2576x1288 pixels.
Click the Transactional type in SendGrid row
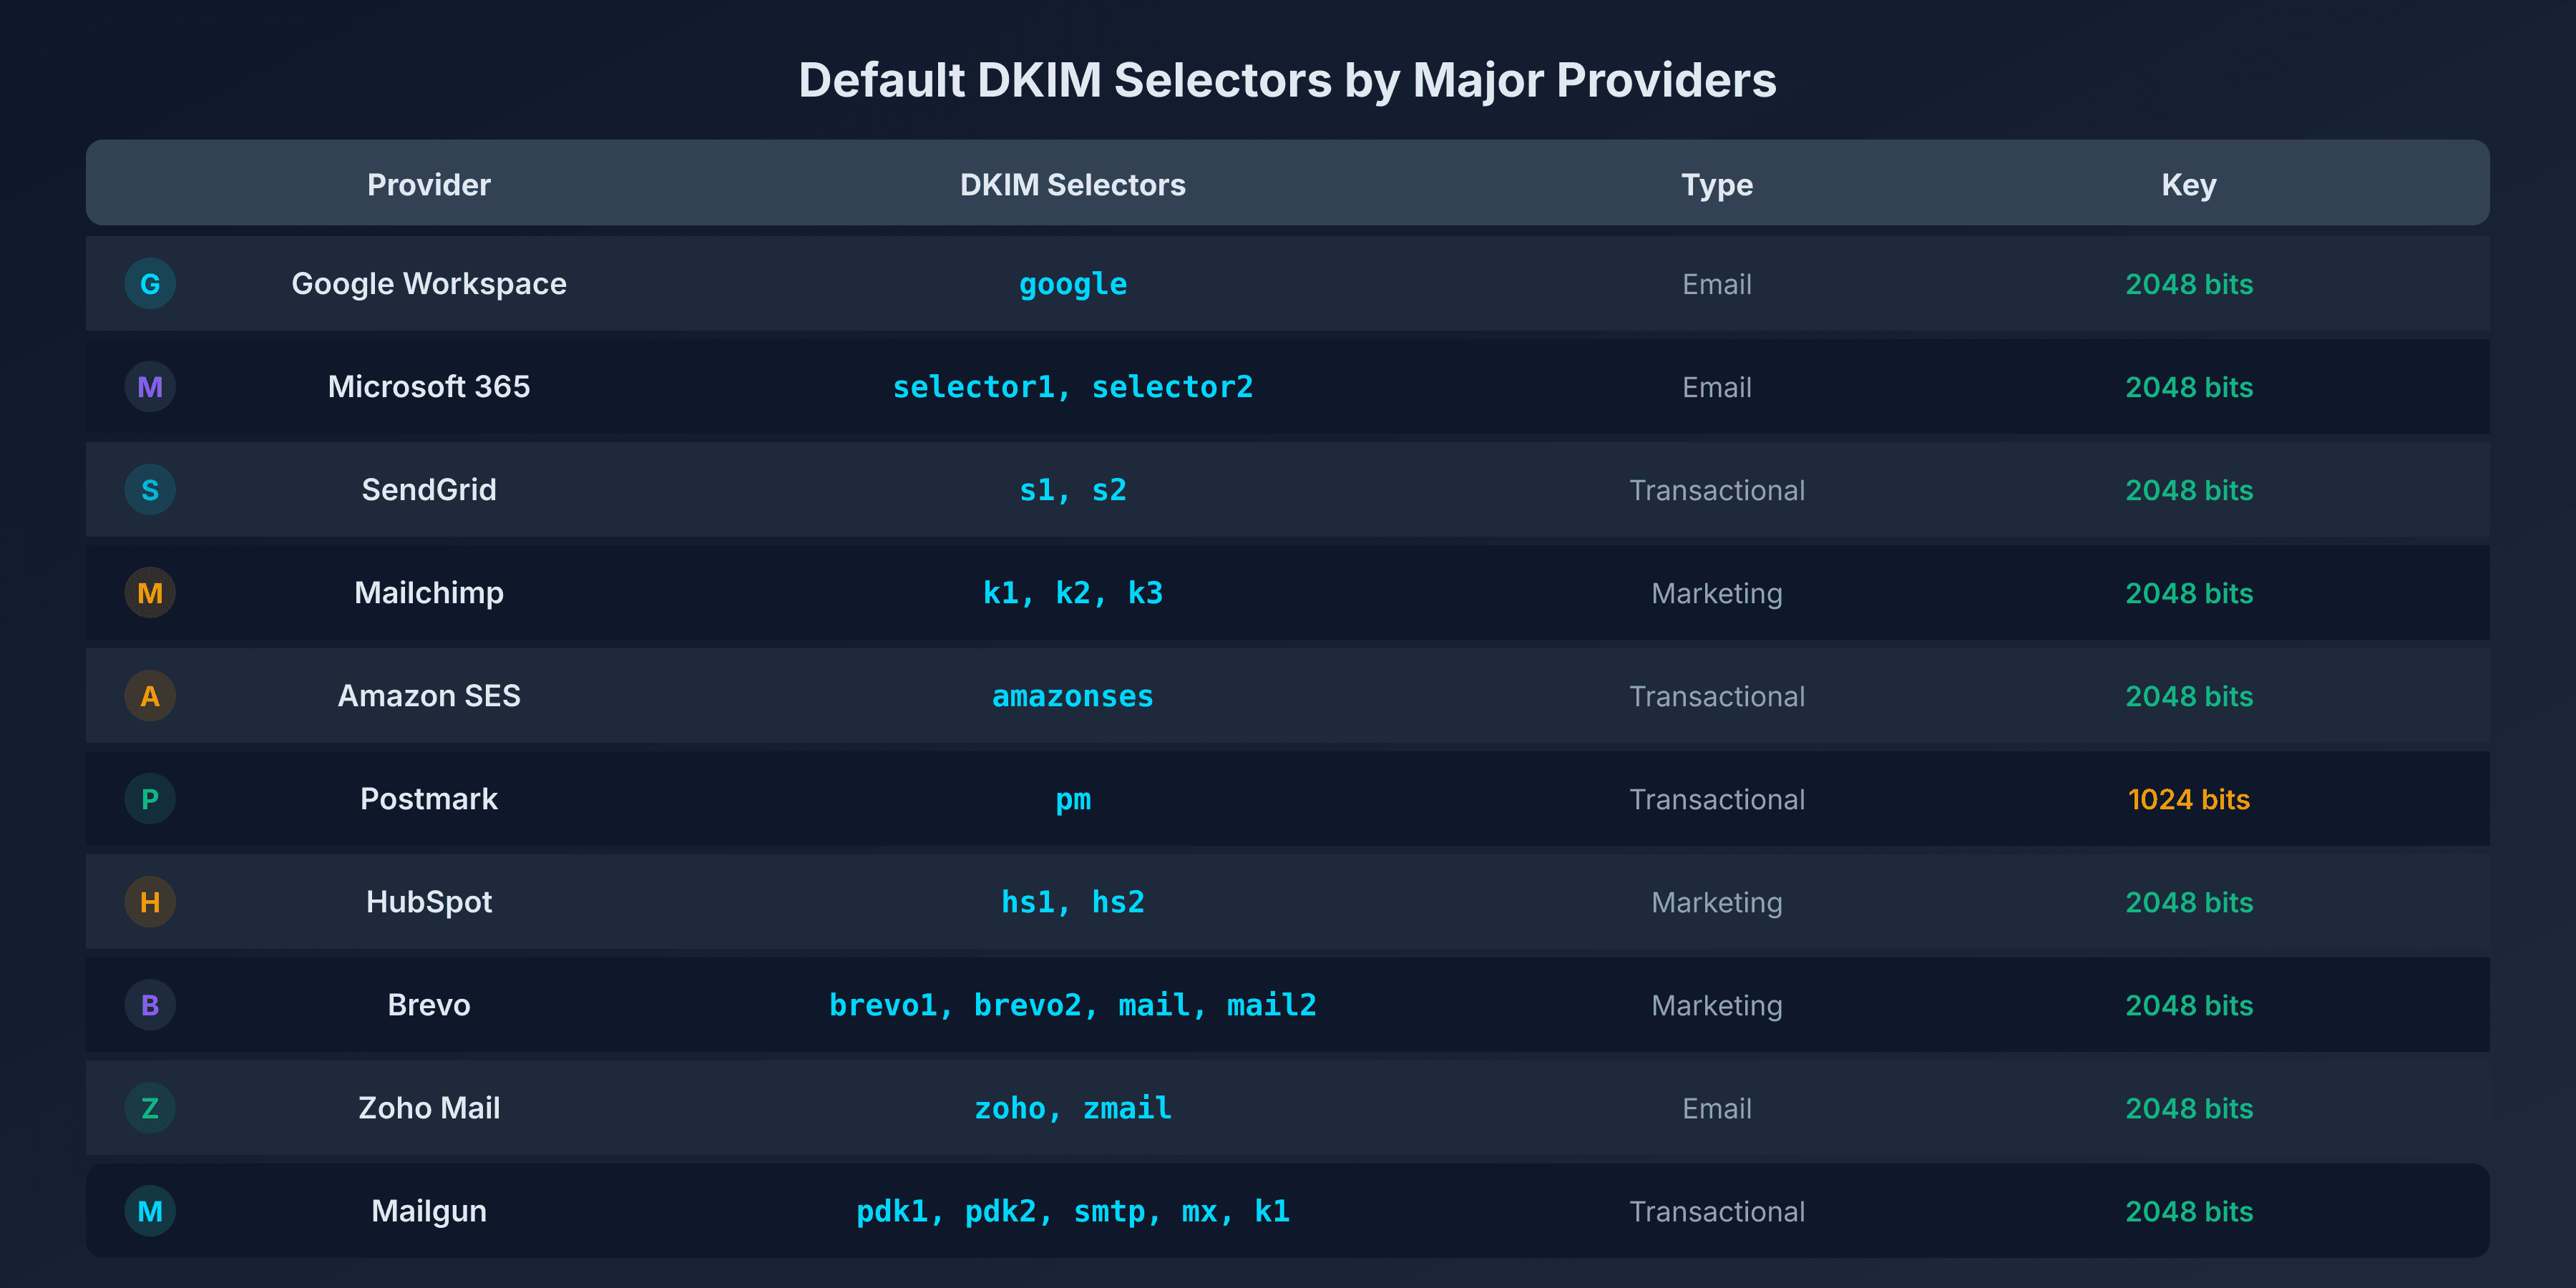coord(1717,491)
